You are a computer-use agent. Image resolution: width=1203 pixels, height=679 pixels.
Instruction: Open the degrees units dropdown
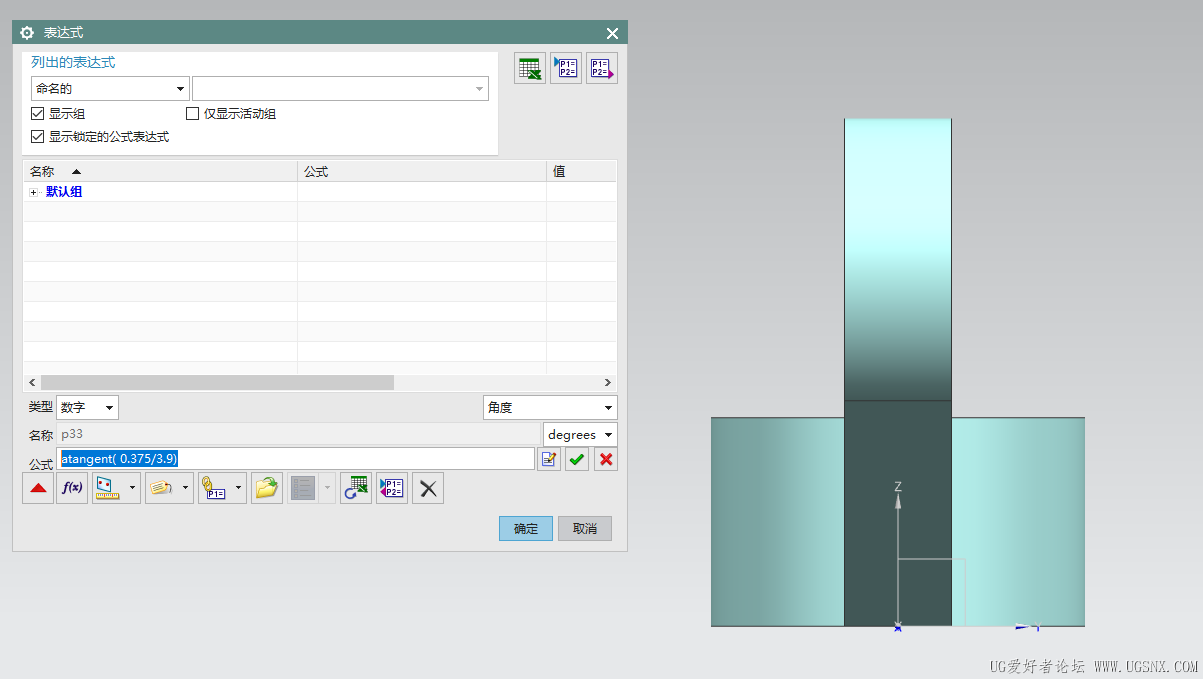coord(580,435)
